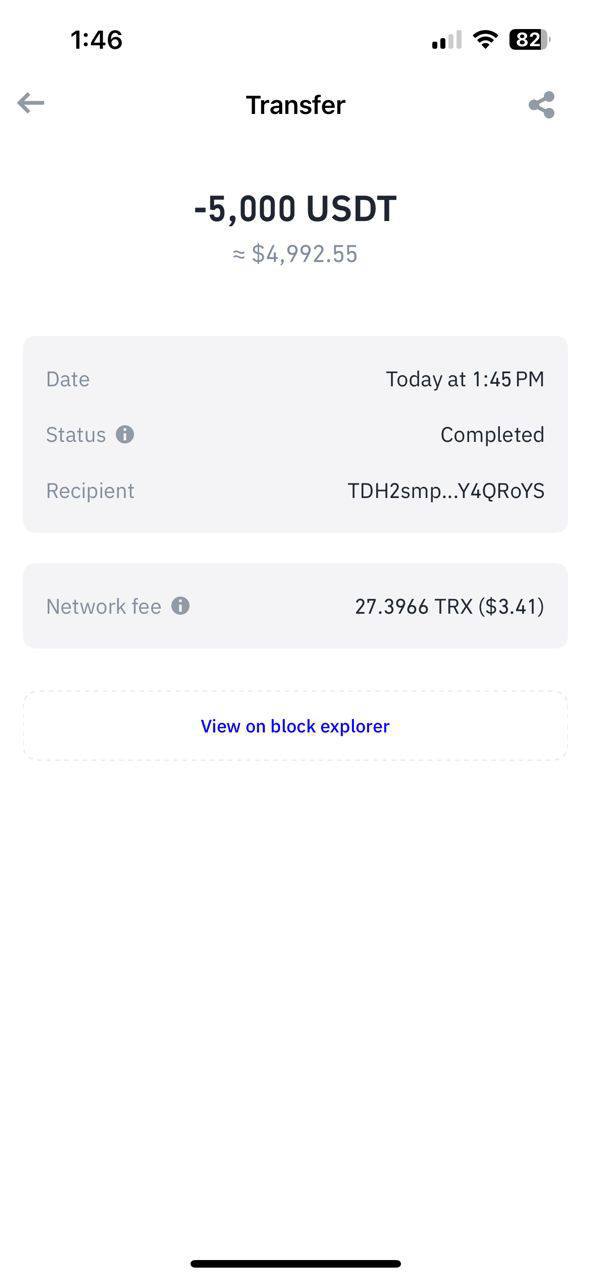Viewport: 591px width, 1280px height.
Task: Tap the Network fee info icon
Action: pos(180,606)
